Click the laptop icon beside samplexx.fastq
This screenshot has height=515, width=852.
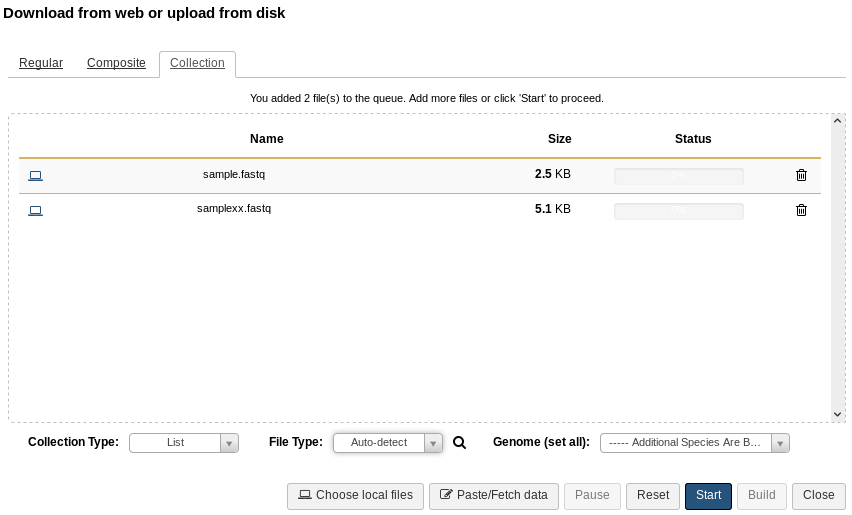coord(35,211)
